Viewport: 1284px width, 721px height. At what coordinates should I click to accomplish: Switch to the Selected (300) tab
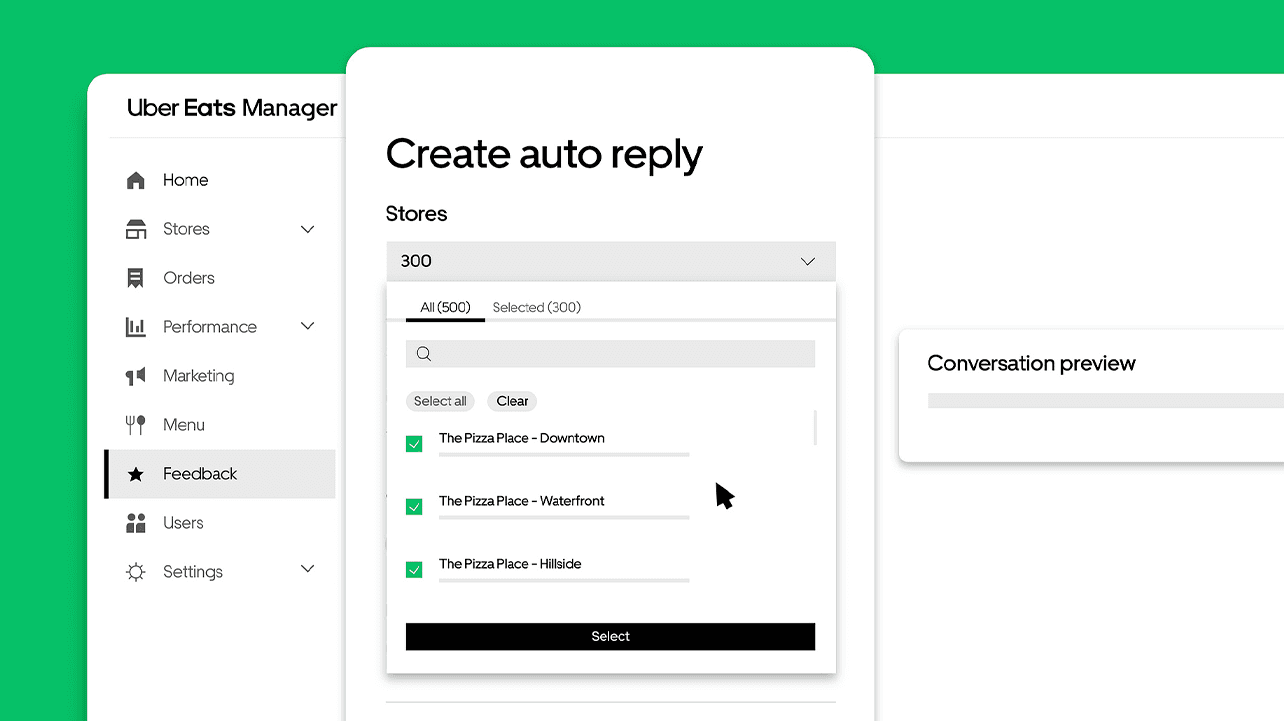(537, 307)
